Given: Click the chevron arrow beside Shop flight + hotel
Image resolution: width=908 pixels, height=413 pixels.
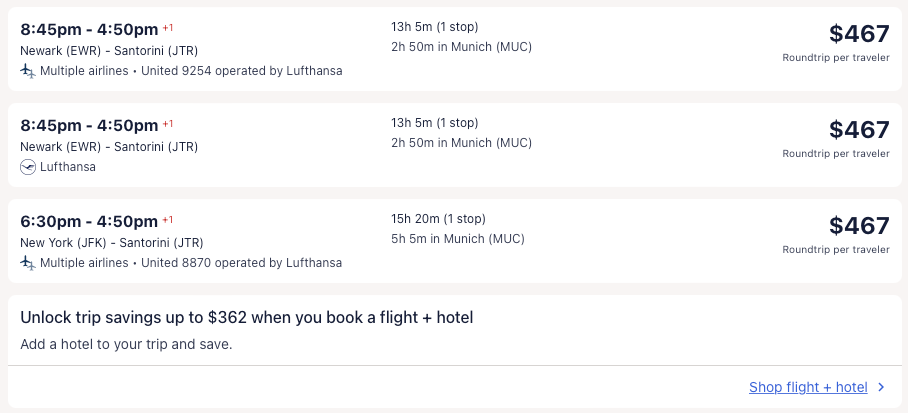Looking at the screenshot, I should (881, 387).
